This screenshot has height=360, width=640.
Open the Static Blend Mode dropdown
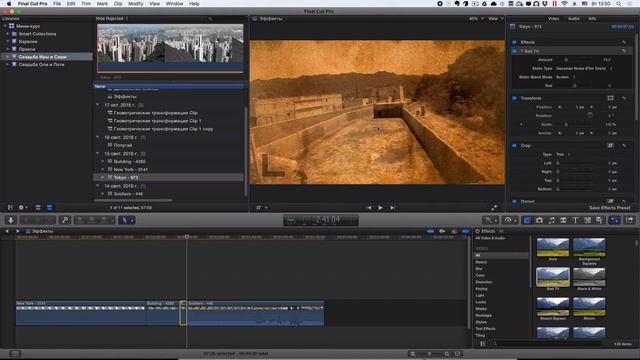pyautogui.click(x=565, y=77)
